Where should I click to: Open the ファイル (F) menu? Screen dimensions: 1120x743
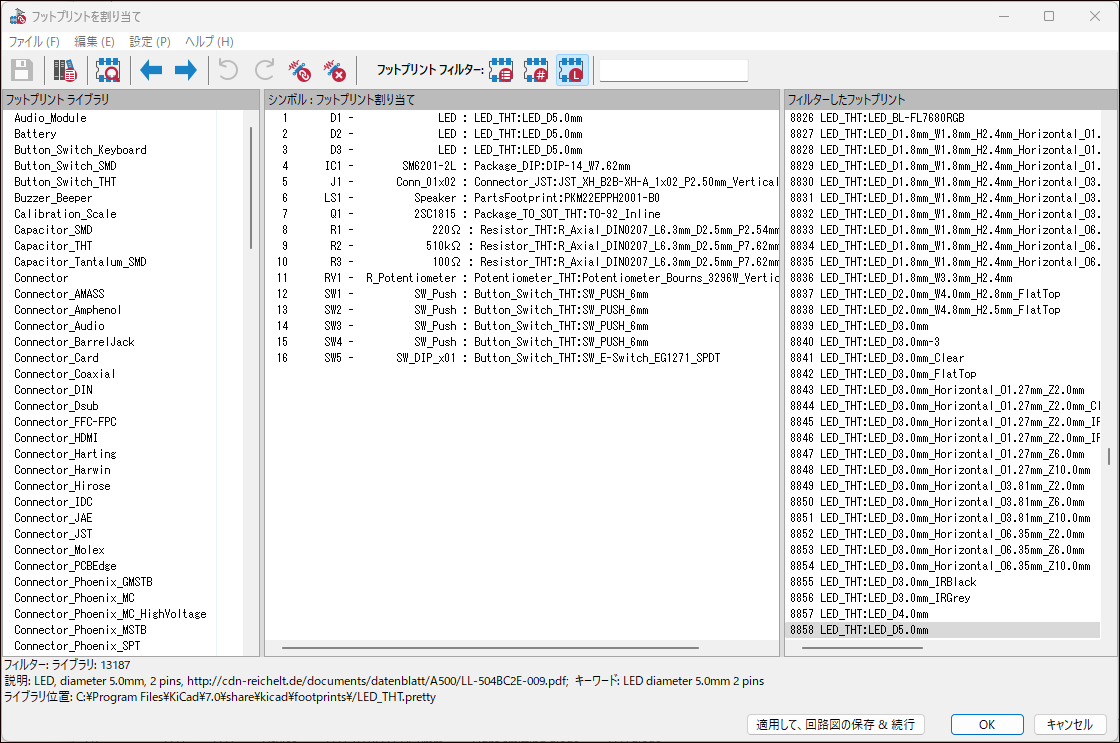[x=34, y=41]
